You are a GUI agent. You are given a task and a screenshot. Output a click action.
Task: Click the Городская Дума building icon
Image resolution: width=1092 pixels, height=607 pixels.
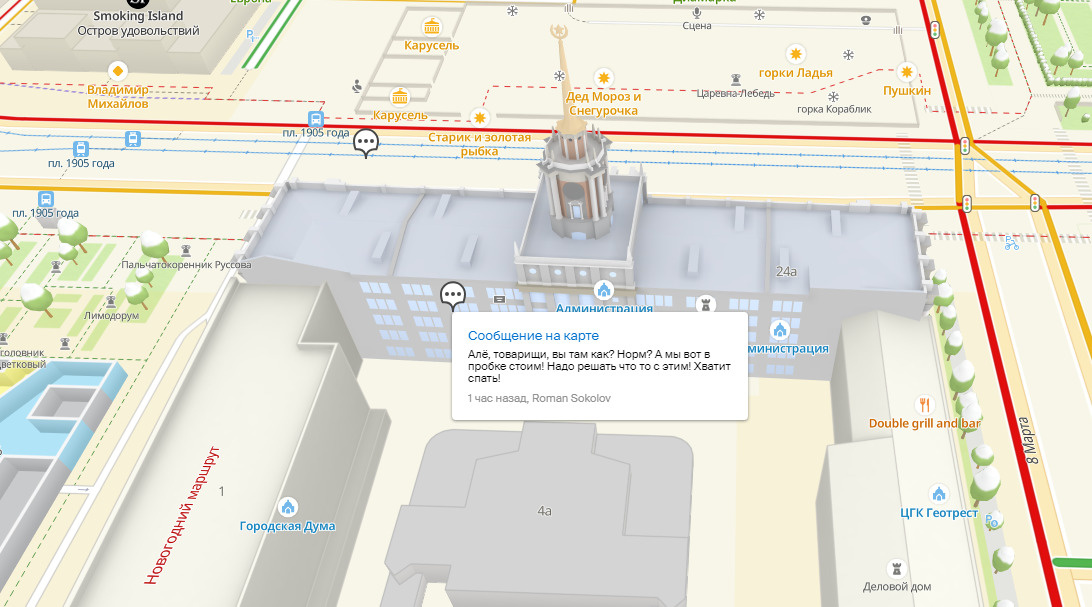(x=288, y=506)
